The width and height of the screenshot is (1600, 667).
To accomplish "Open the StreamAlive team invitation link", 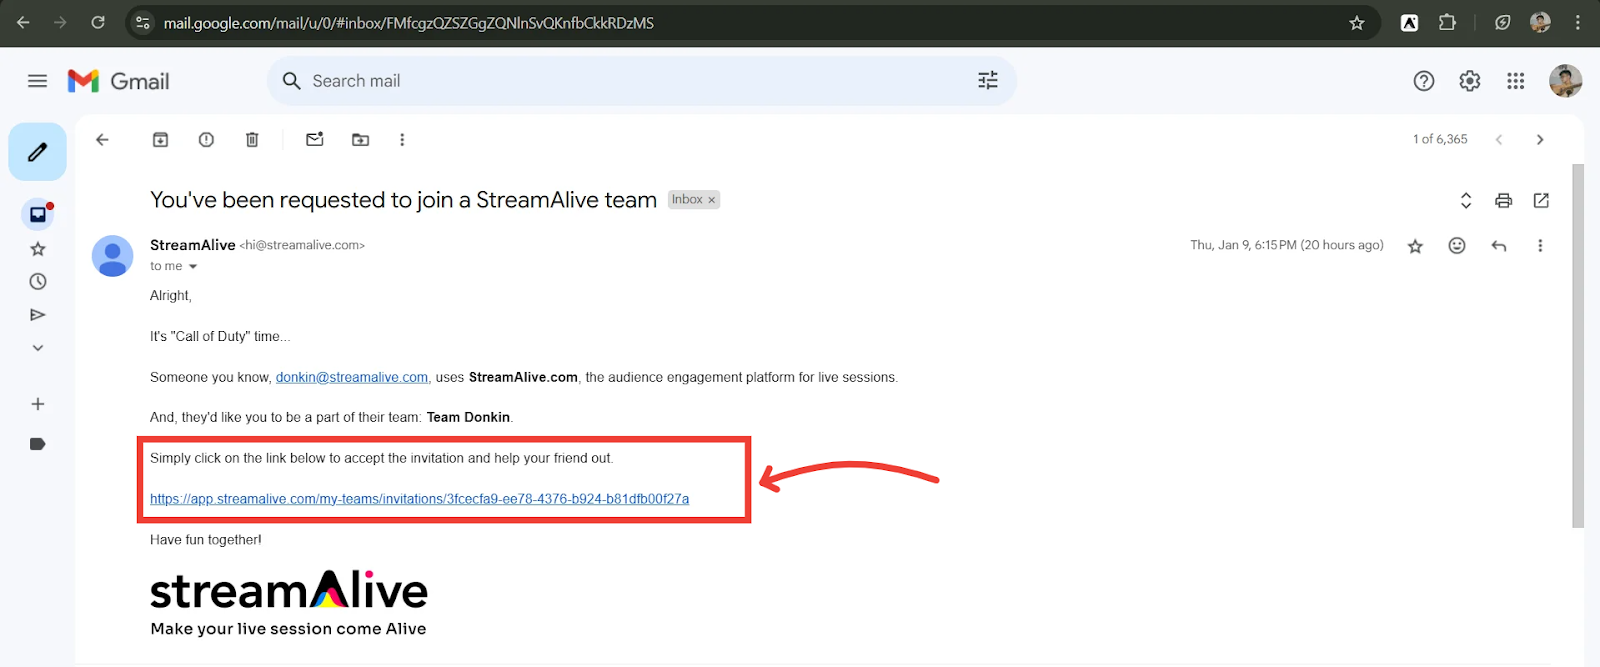I will [419, 499].
